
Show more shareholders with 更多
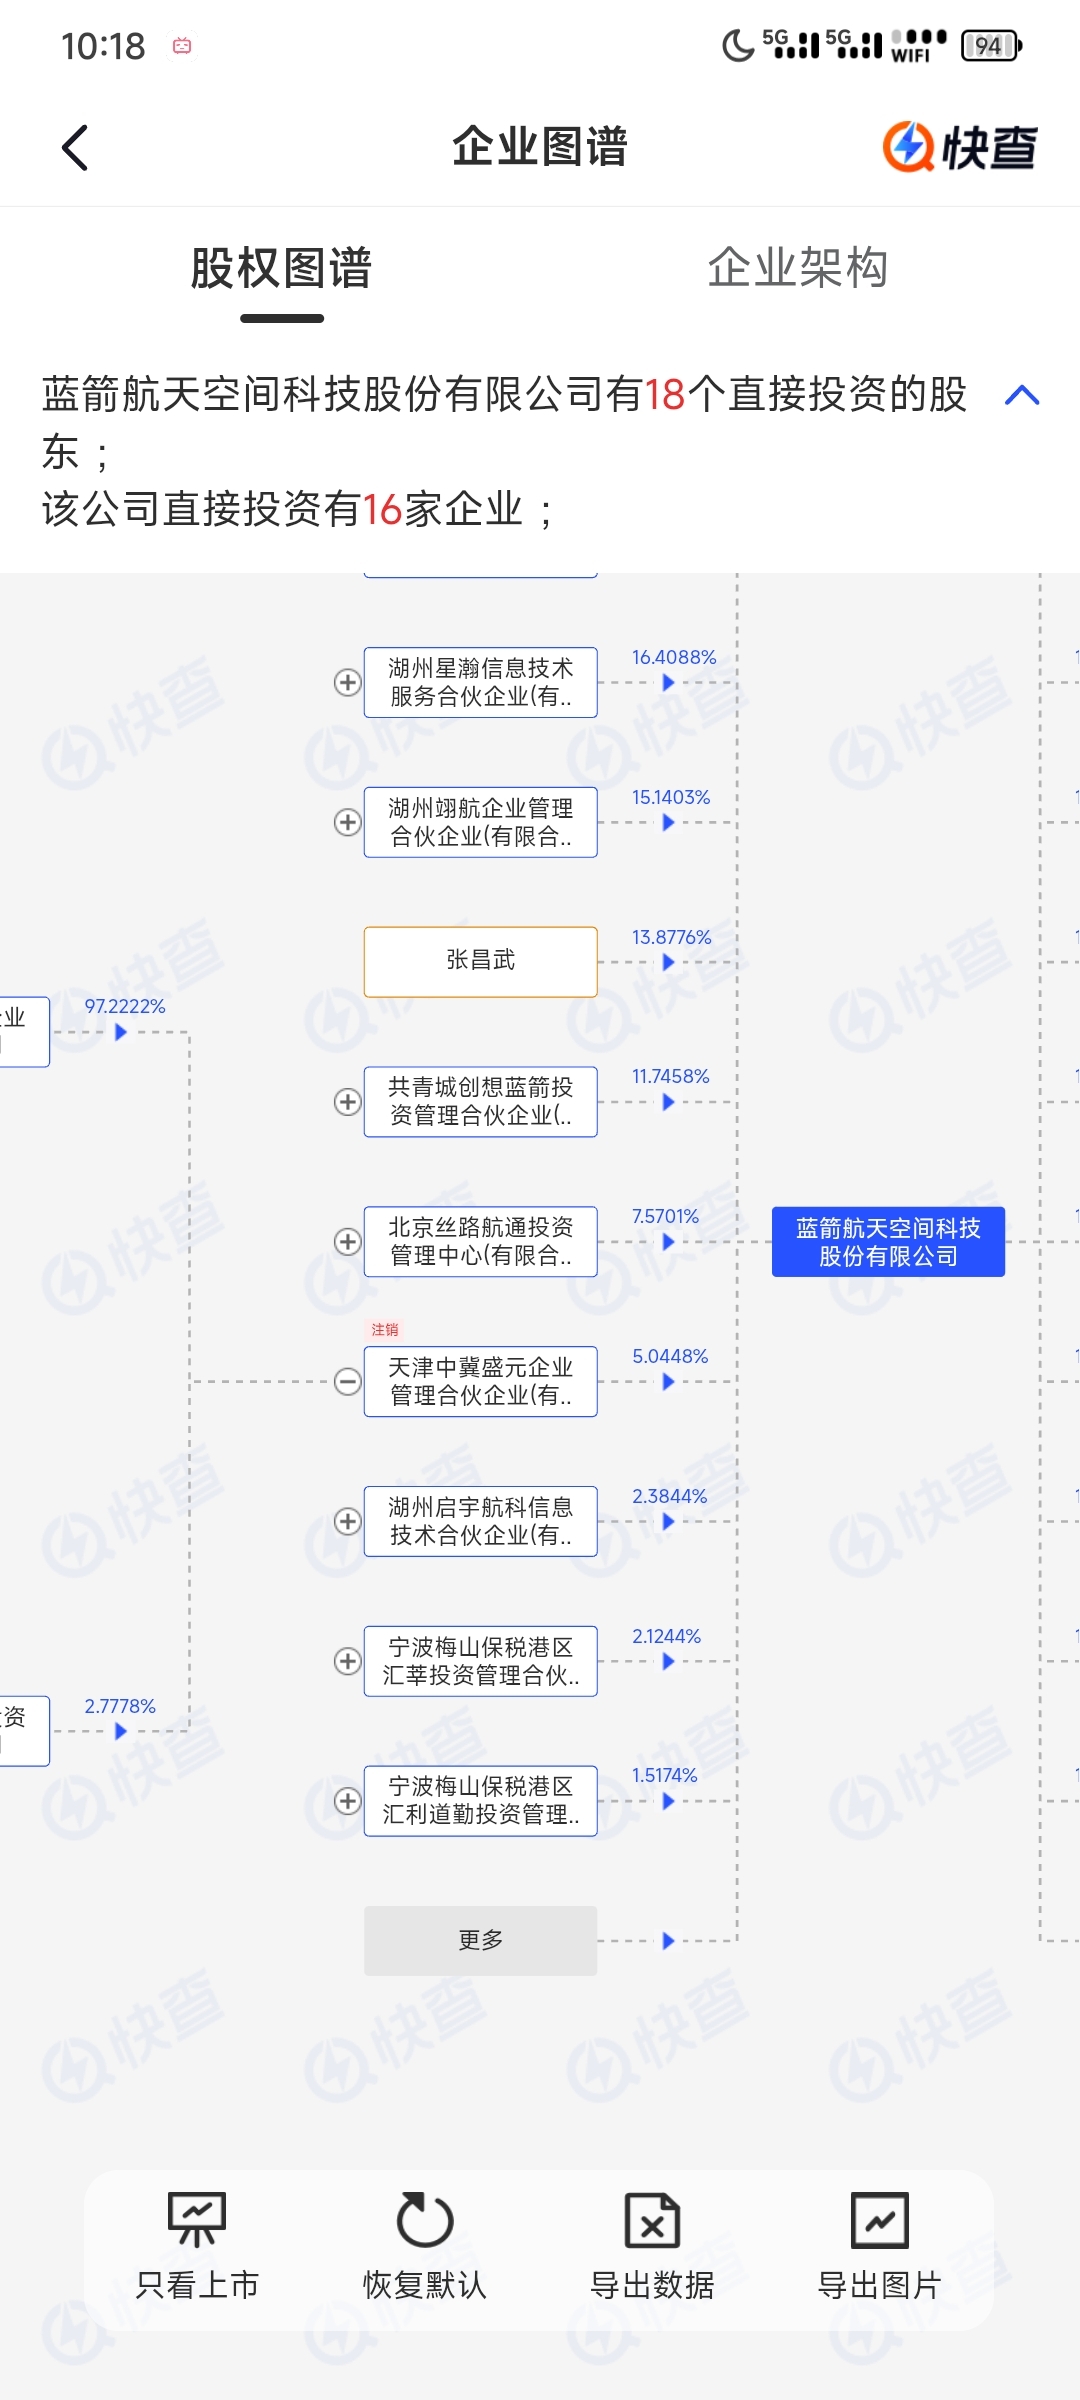(481, 1940)
